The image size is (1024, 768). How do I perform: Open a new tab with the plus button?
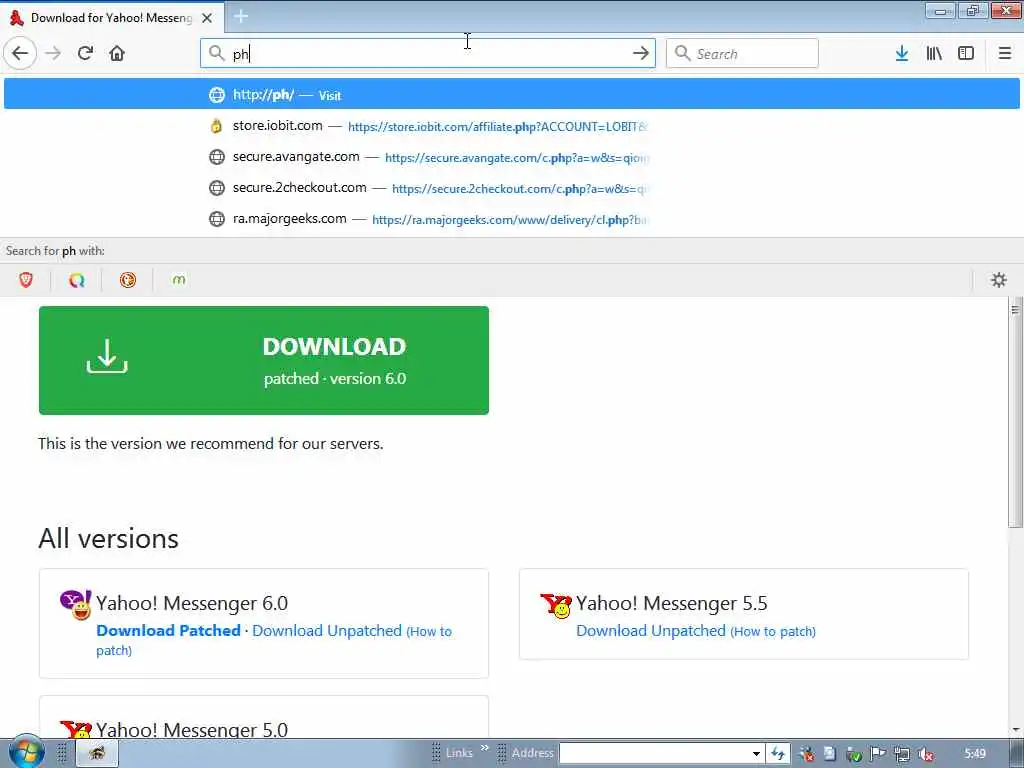tap(241, 16)
